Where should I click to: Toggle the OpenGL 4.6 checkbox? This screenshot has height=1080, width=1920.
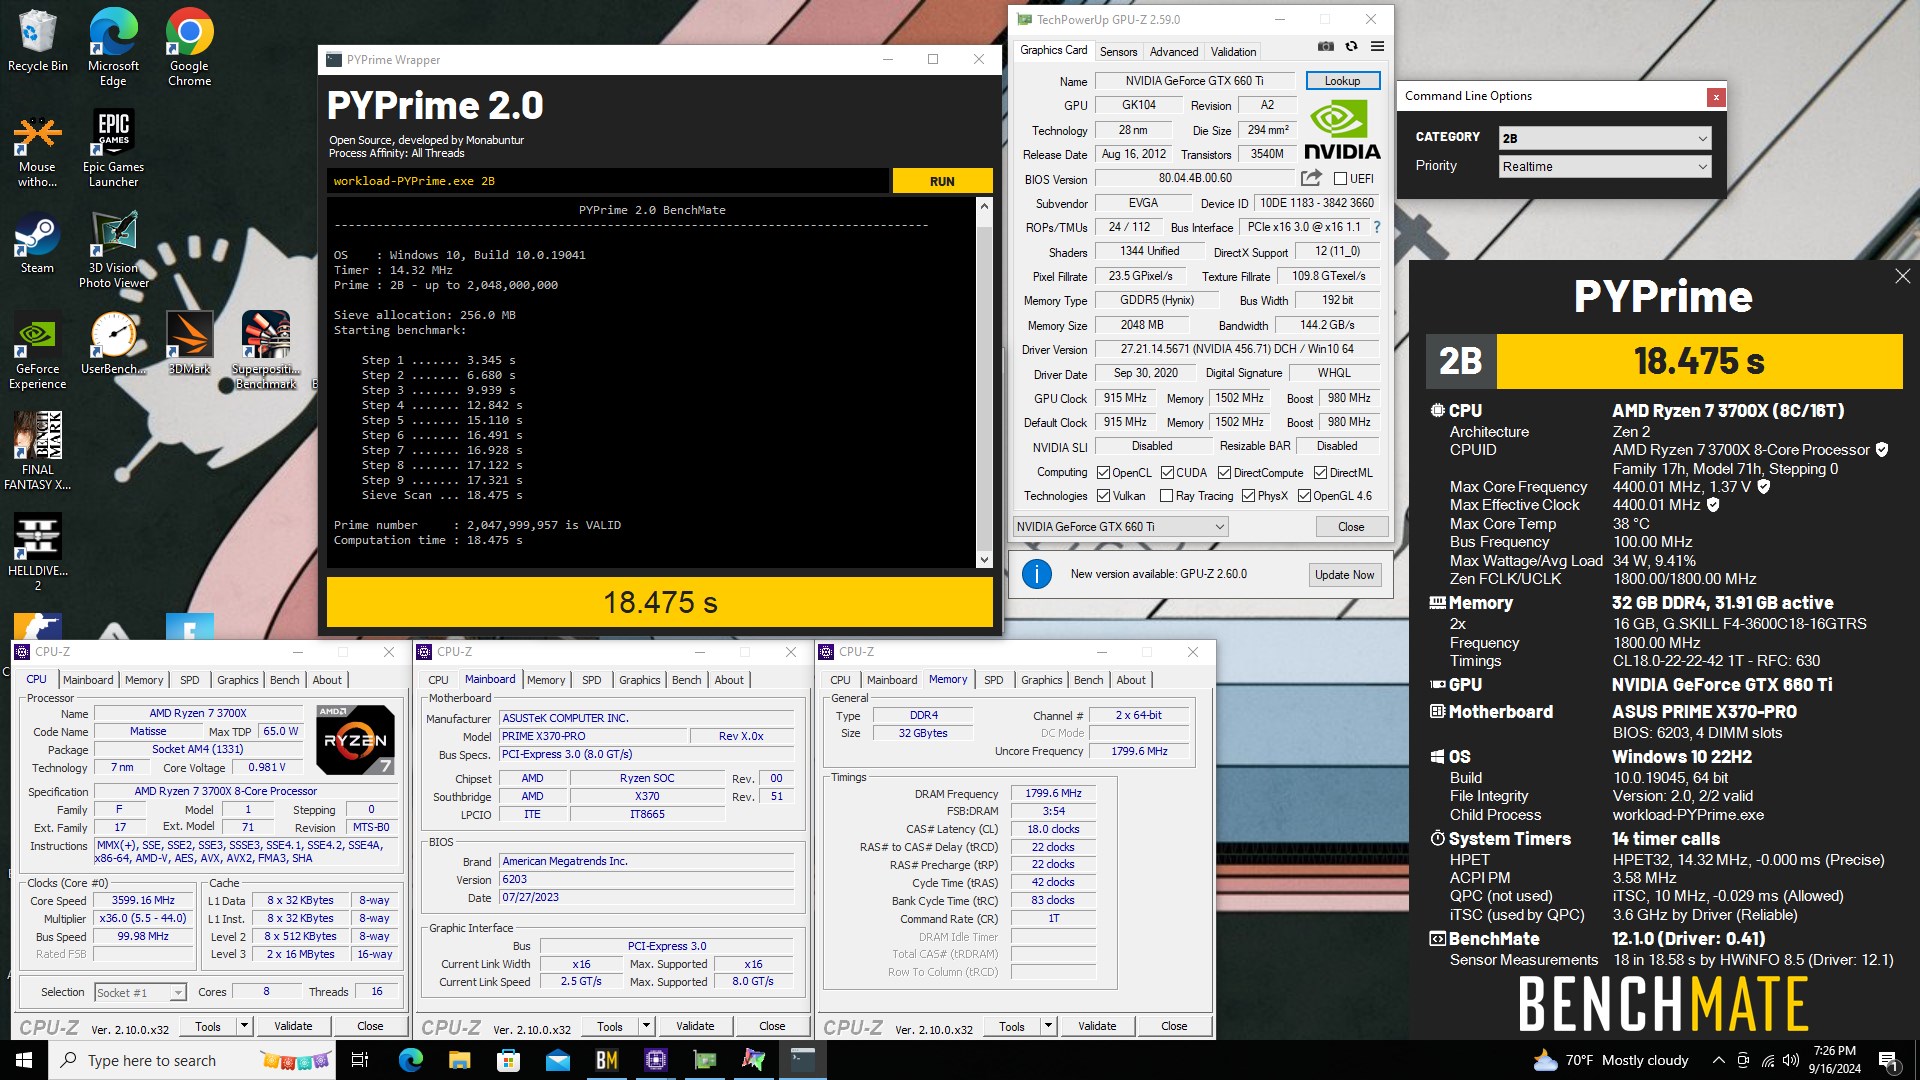click(1304, 496)
